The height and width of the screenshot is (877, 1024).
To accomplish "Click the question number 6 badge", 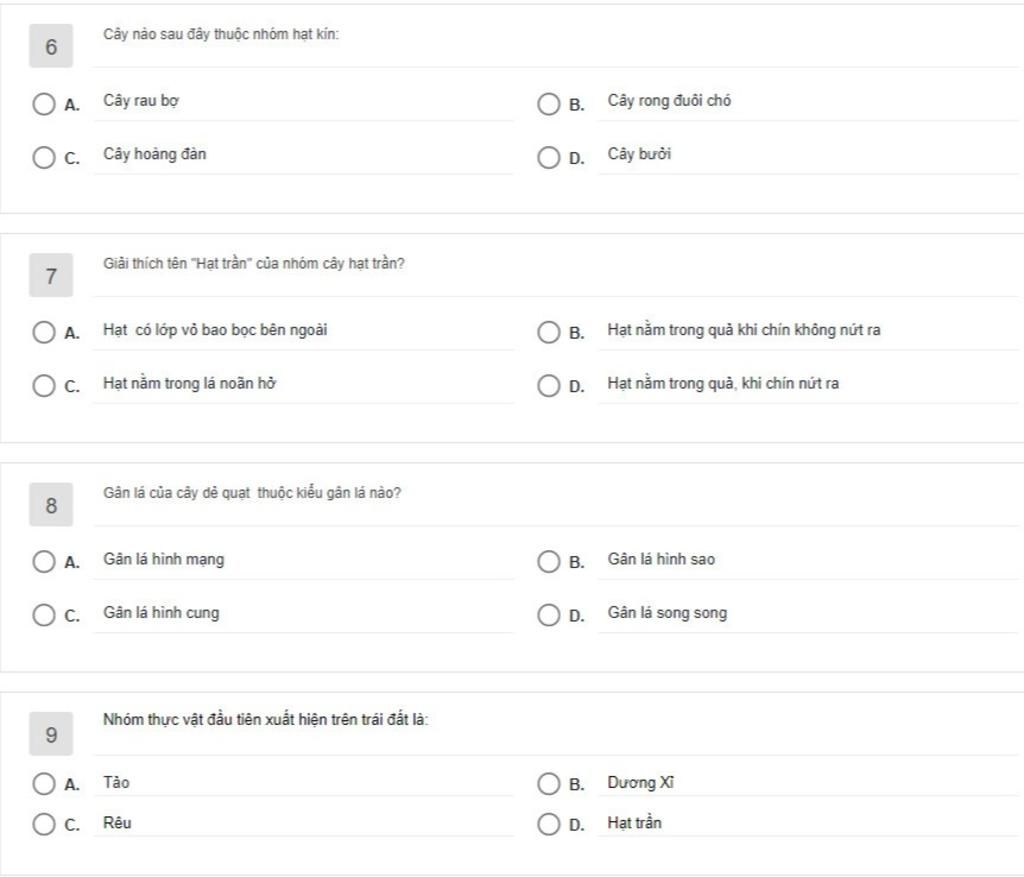I will [51, 47].
